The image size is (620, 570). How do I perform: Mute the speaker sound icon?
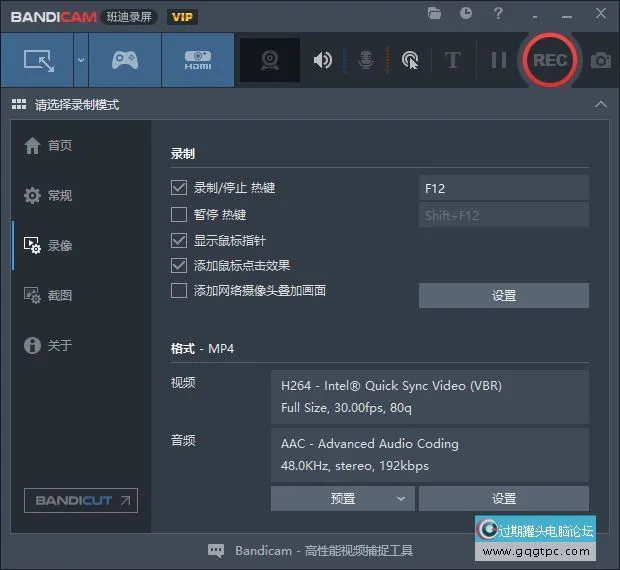coord(322,60)
